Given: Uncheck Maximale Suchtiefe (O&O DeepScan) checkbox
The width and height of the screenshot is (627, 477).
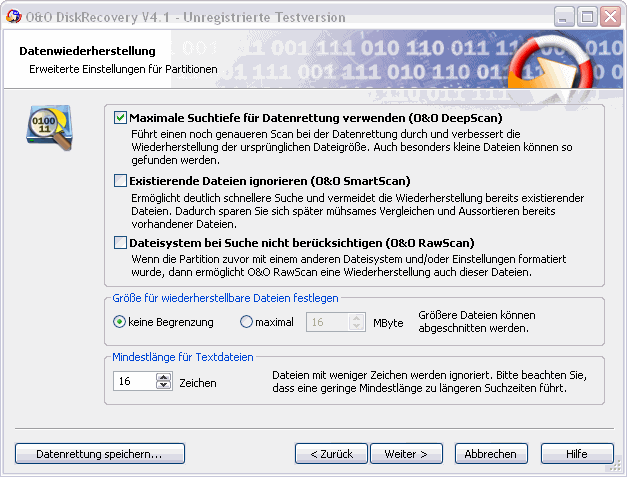Looking at the screenshot, I should pos(120,118).
